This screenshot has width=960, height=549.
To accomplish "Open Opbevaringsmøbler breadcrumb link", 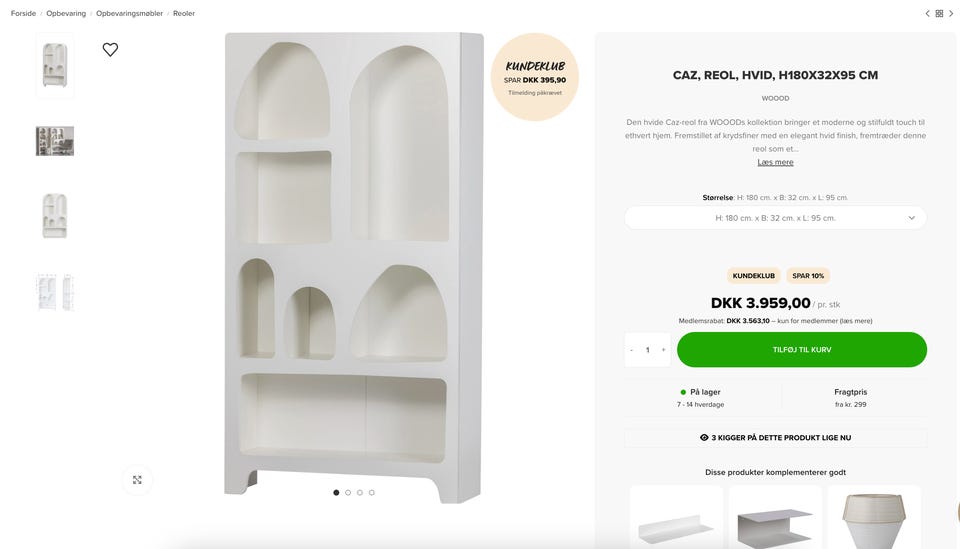I will pos(129,13).
